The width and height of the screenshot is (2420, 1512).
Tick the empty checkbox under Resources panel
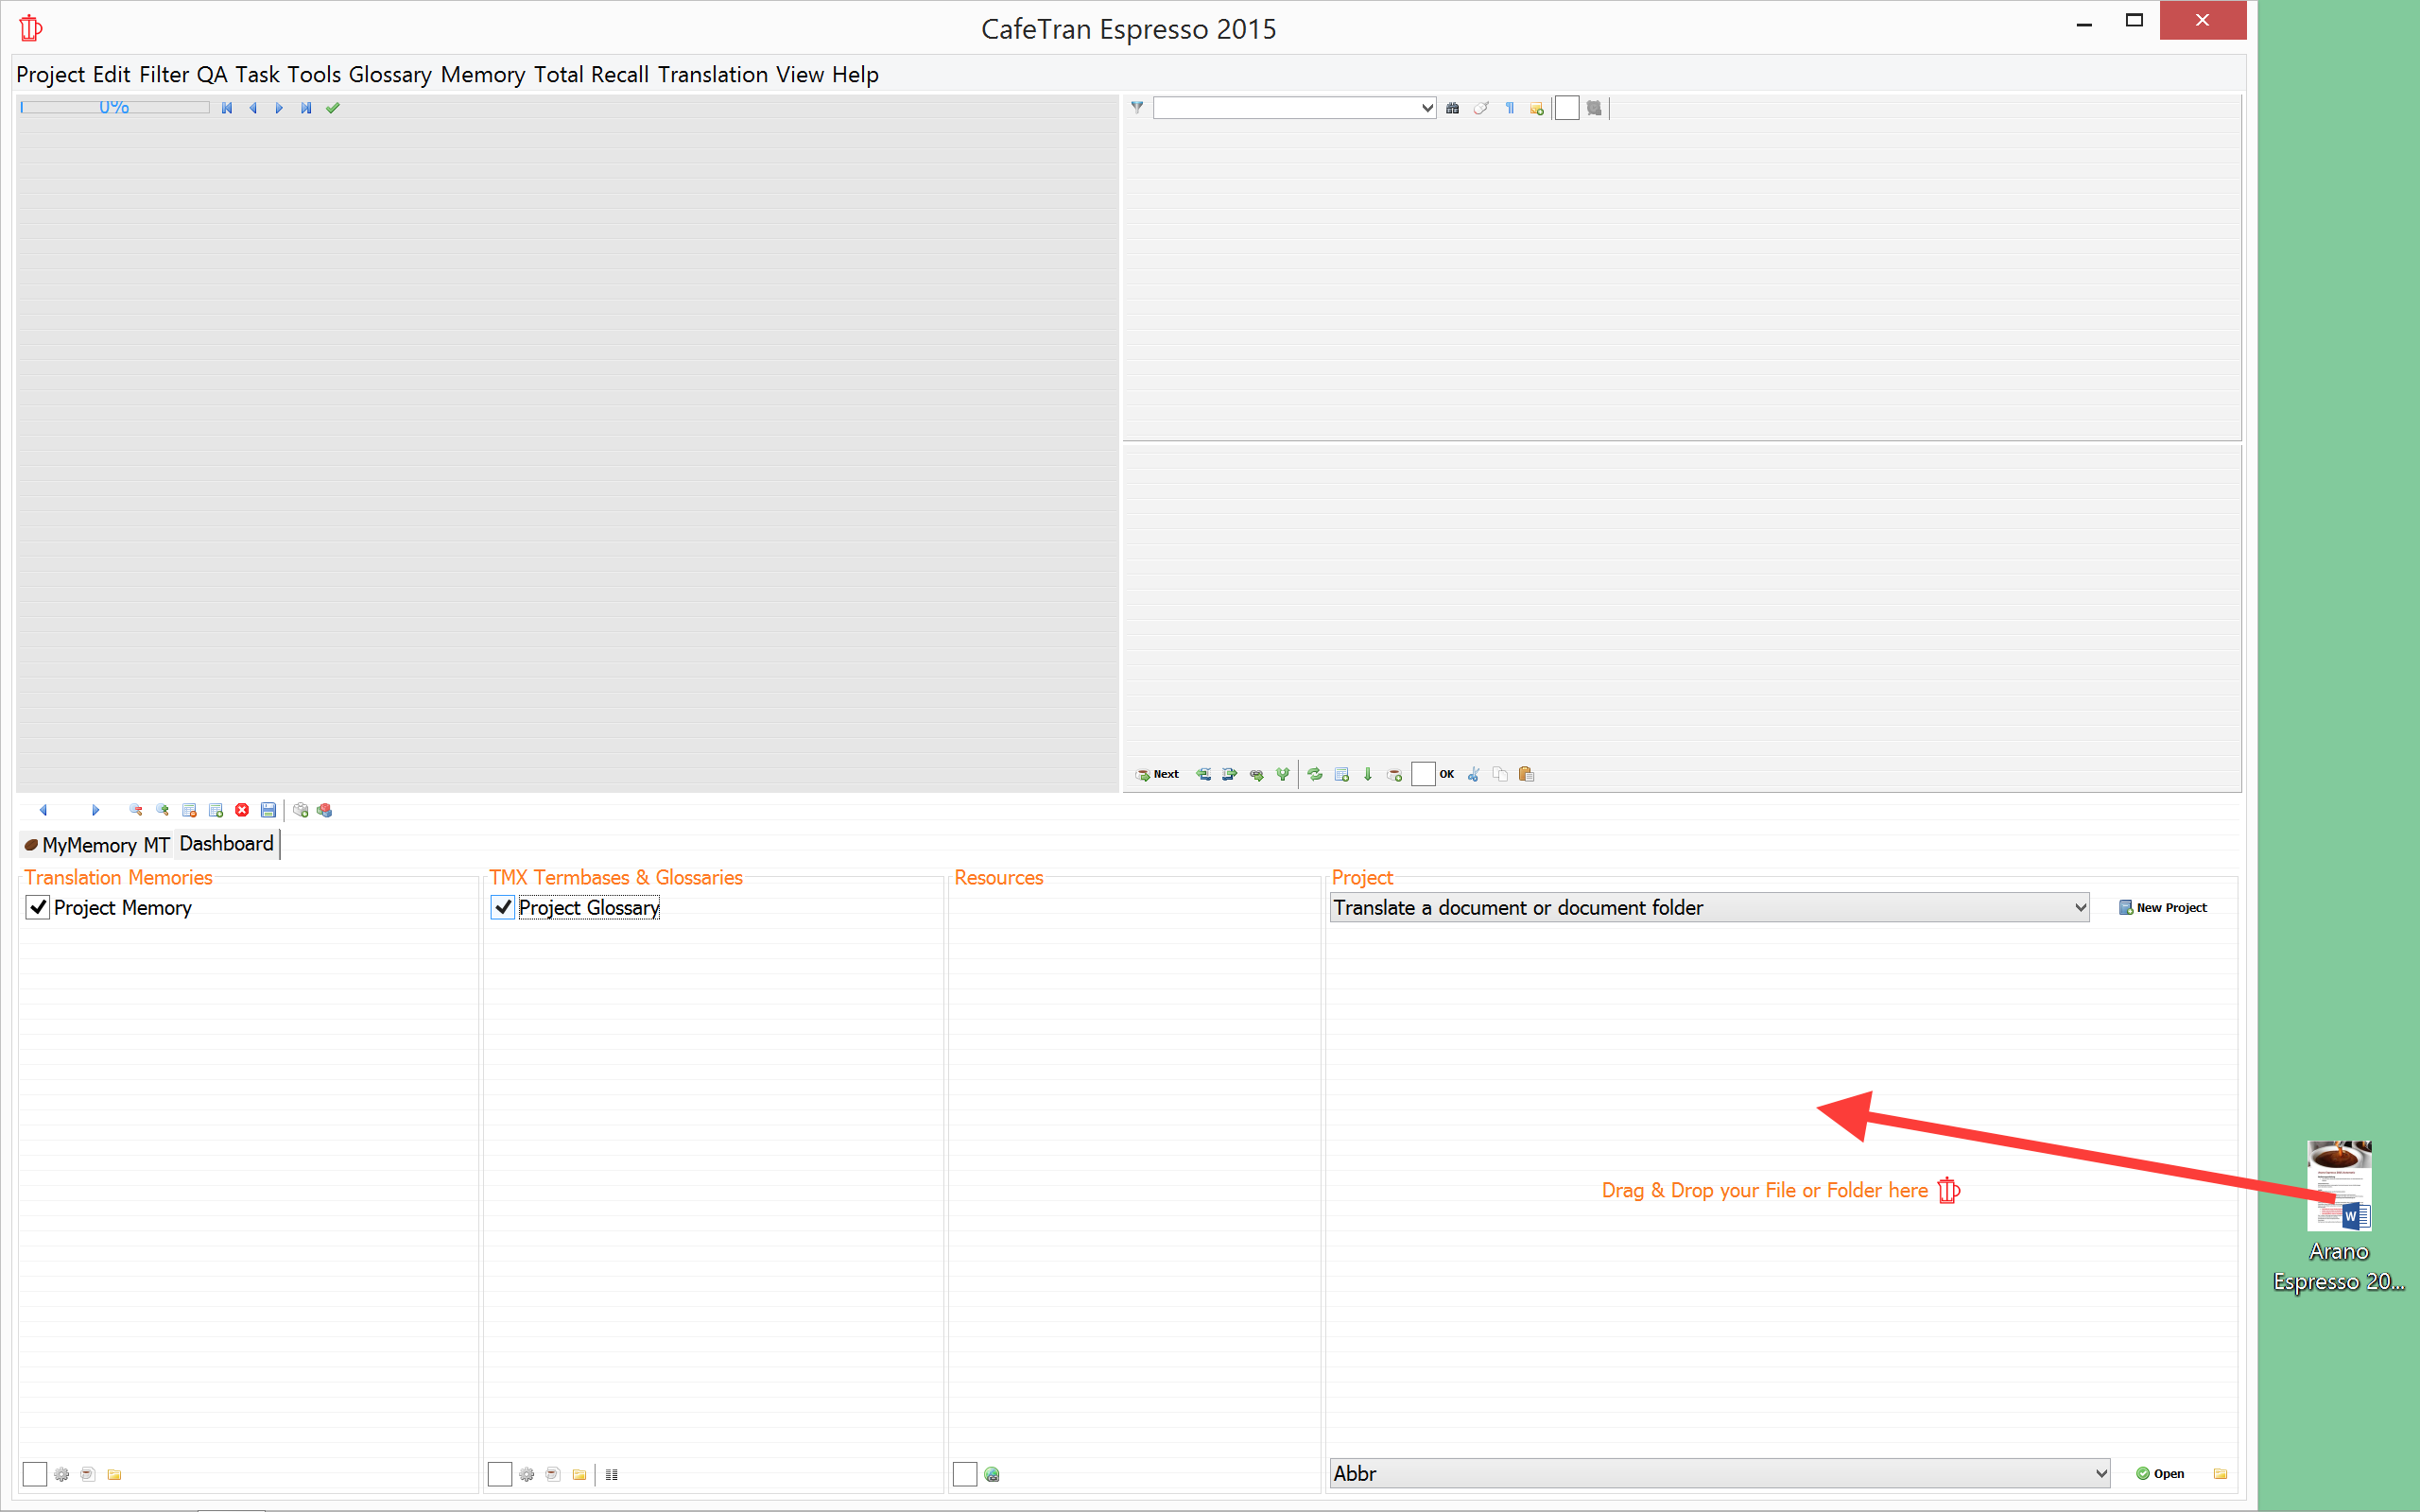click(x=965, y=1474)
